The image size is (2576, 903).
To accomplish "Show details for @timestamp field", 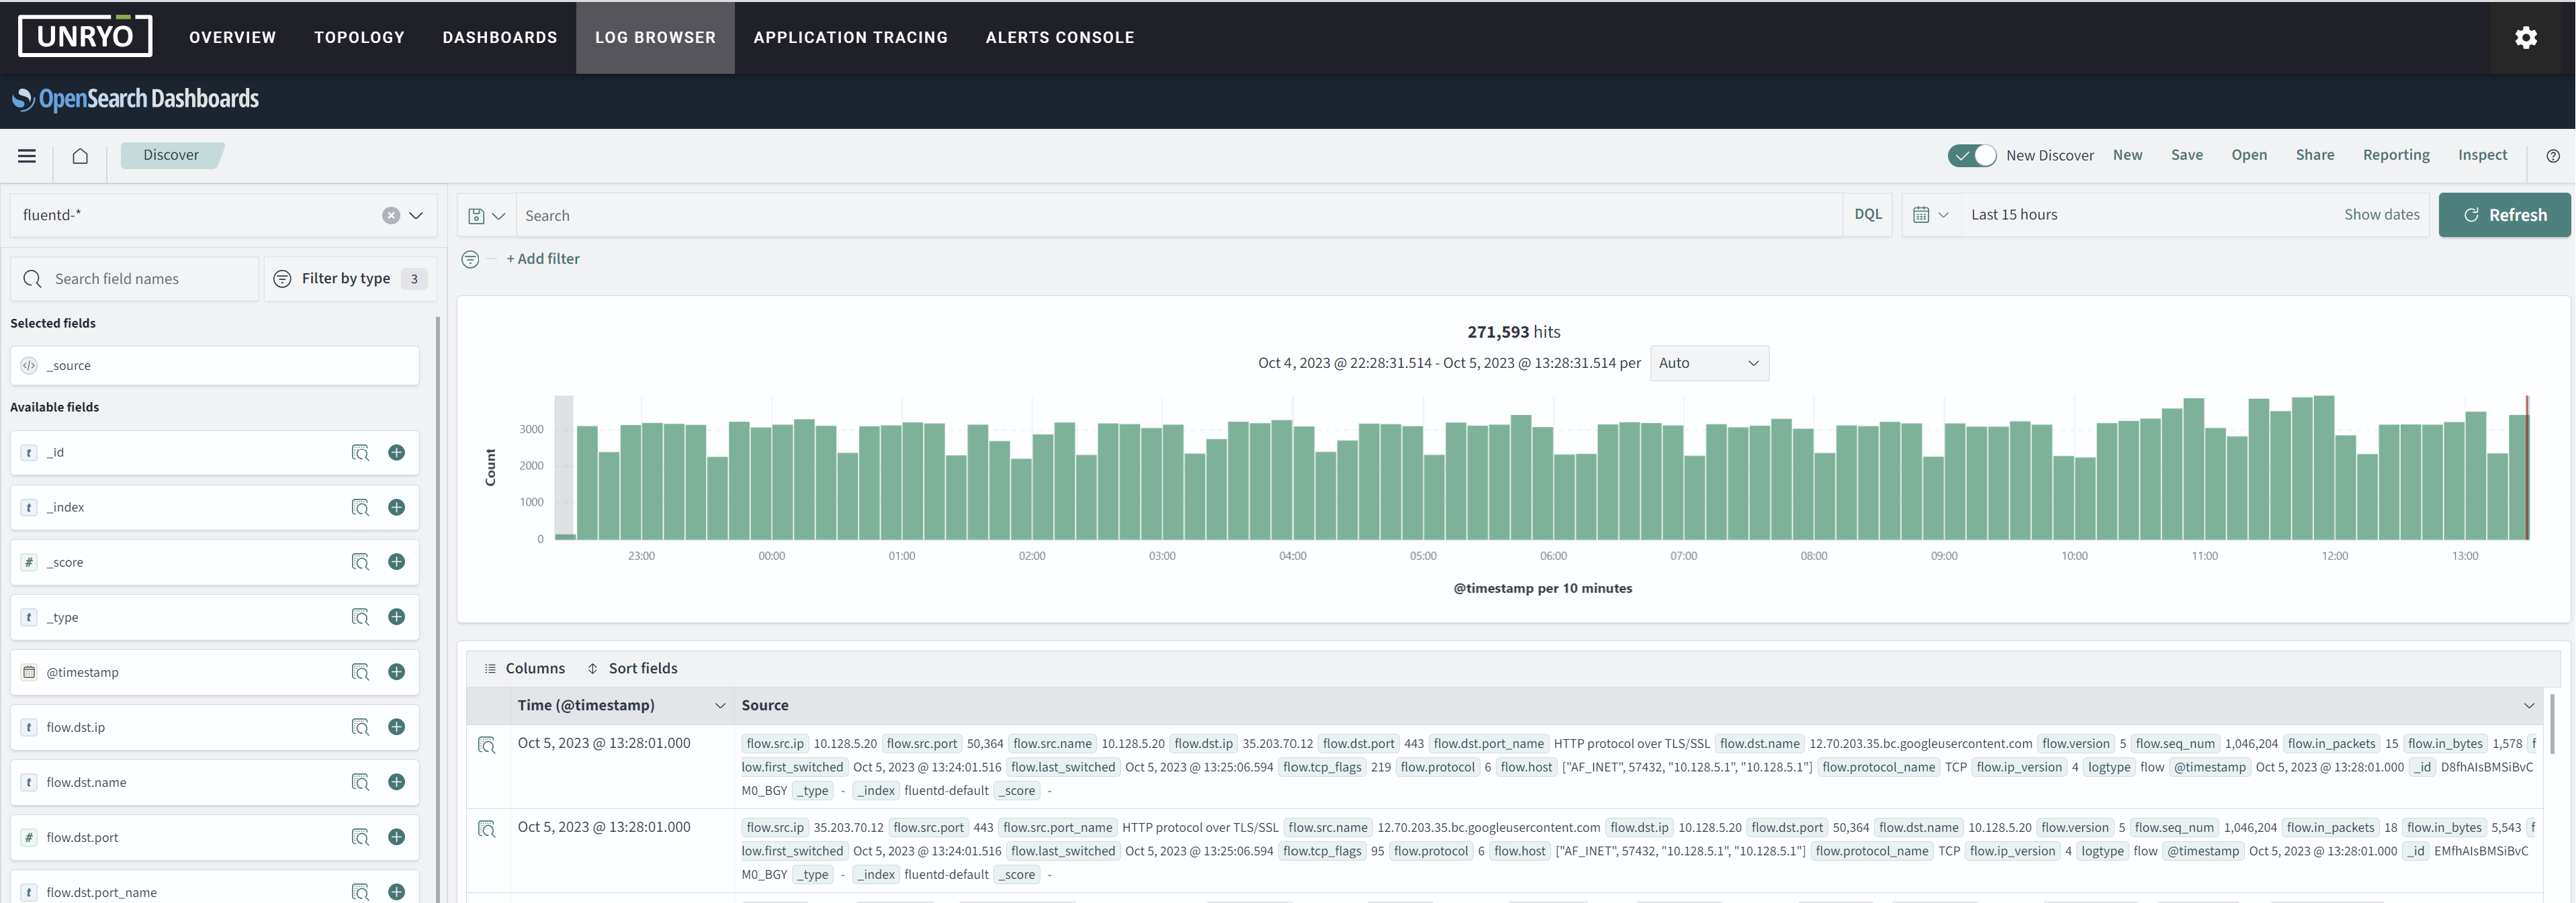I will 360,673.
